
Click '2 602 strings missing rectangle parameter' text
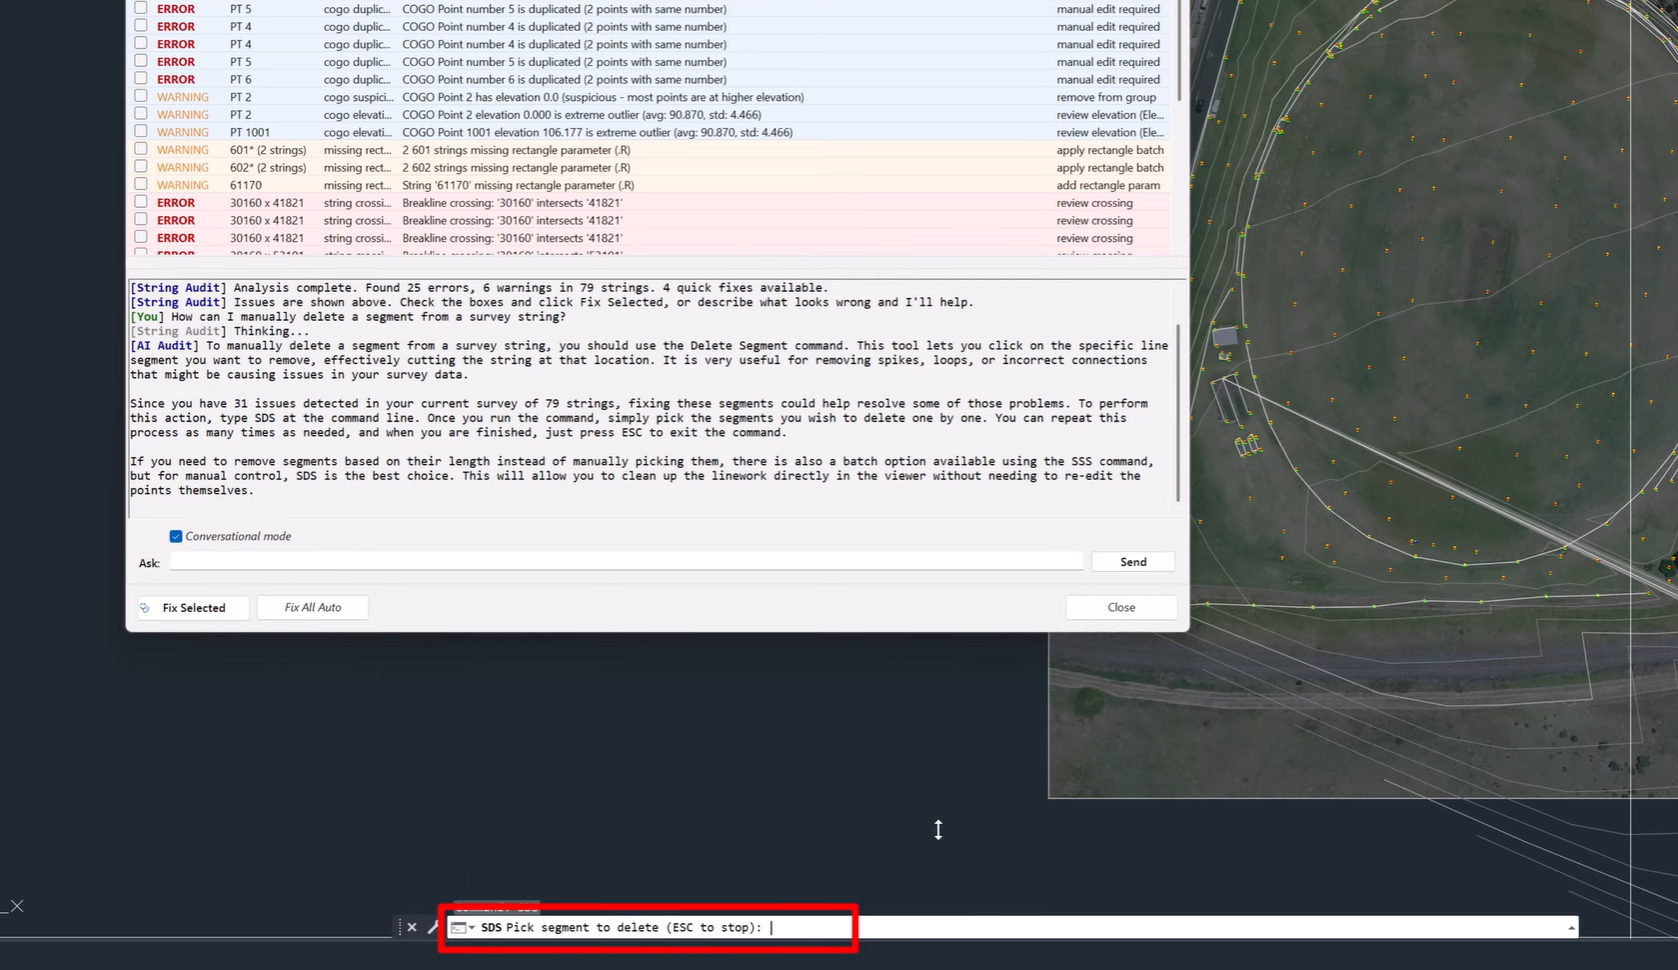516,168
